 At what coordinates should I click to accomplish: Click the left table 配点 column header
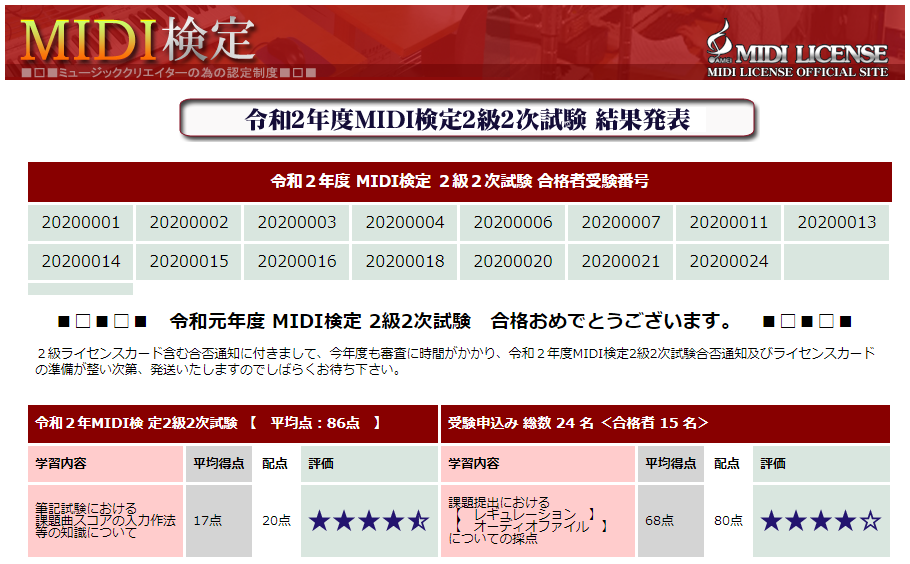point(276,464)
